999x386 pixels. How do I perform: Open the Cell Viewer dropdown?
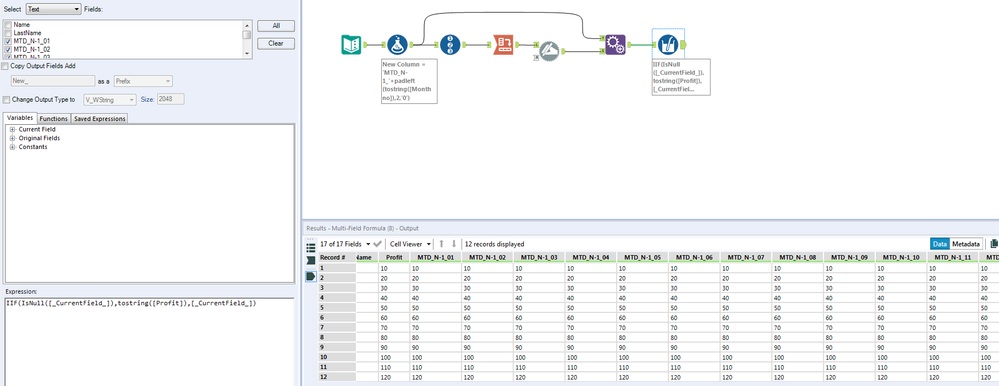tap(411, 244)
